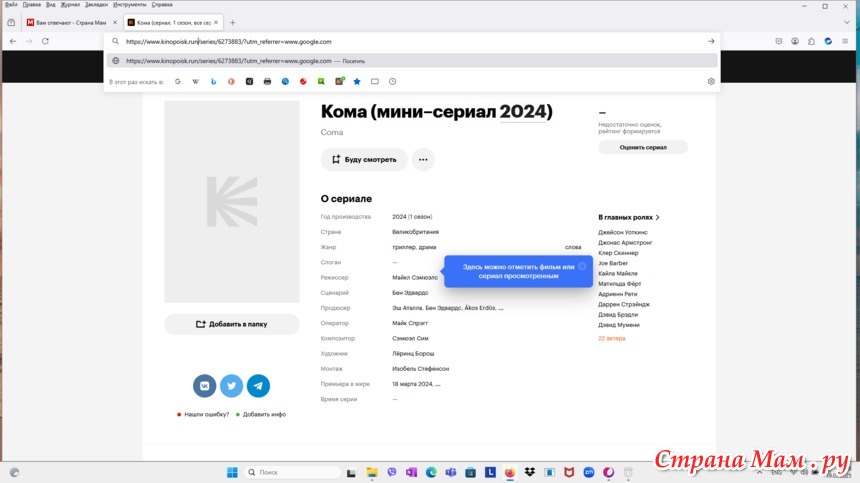Open the Firefox account icon
The width and height of the screenshot is (860, 483).
click(795, 41)
